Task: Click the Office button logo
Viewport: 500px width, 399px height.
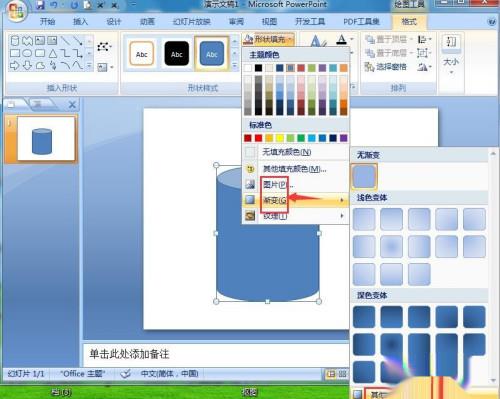Action: [x=16, y=11]
